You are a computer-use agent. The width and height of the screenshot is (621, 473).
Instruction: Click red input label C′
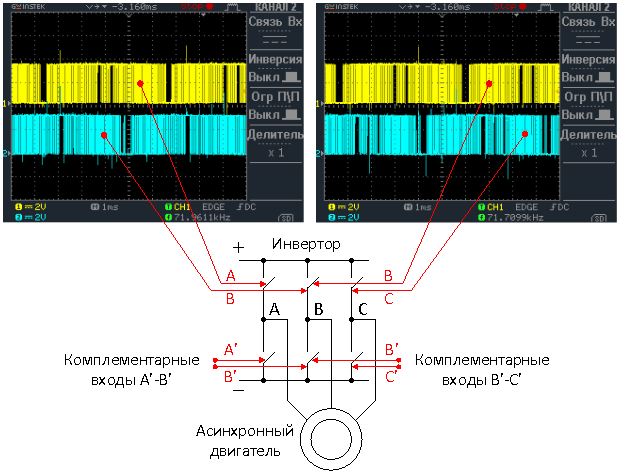391,377
